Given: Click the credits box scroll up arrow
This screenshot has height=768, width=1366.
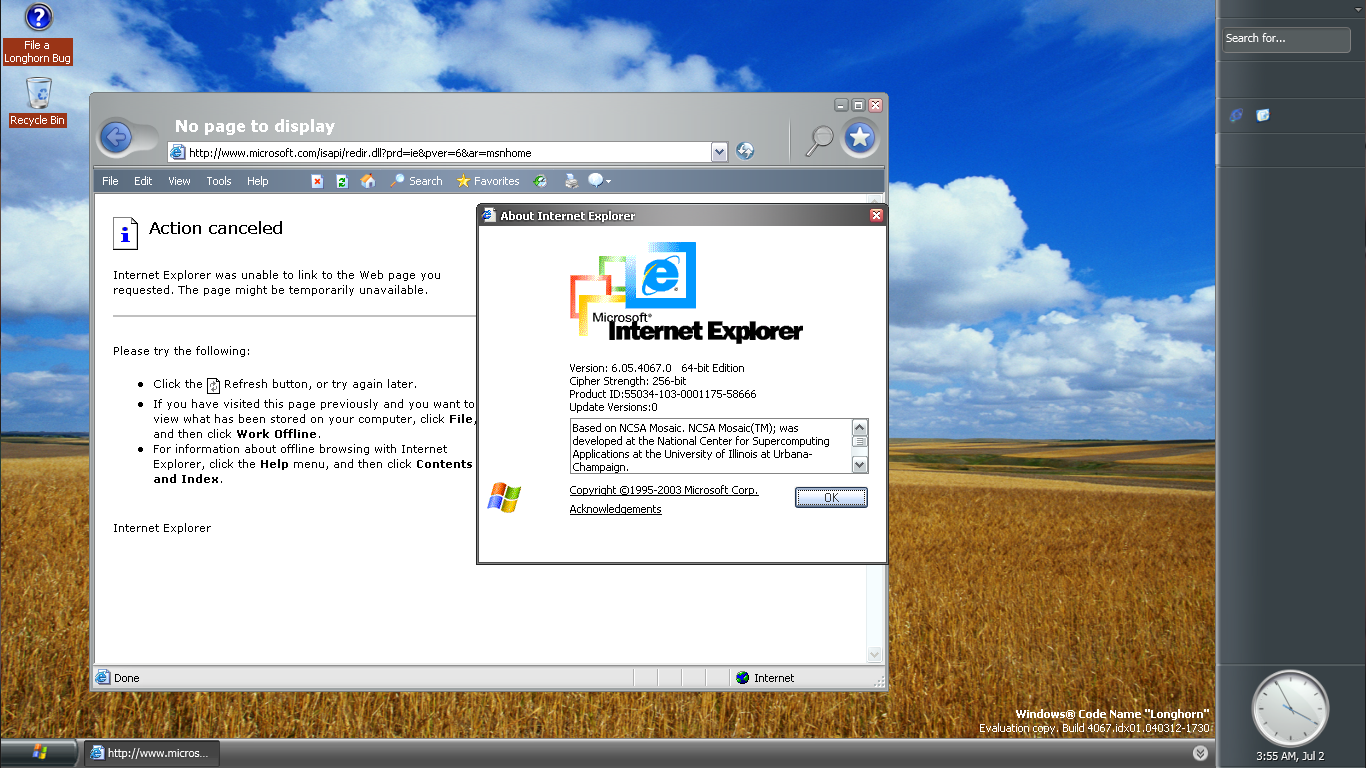Looking at the screenshot, I should (x=860, y=428).
